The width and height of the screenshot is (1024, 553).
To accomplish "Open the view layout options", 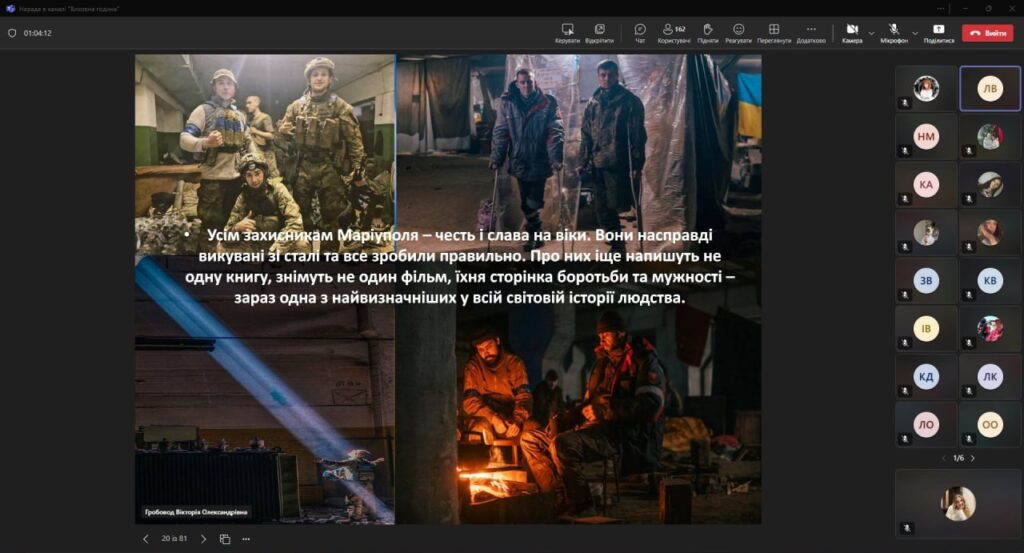I will point(774,32).
